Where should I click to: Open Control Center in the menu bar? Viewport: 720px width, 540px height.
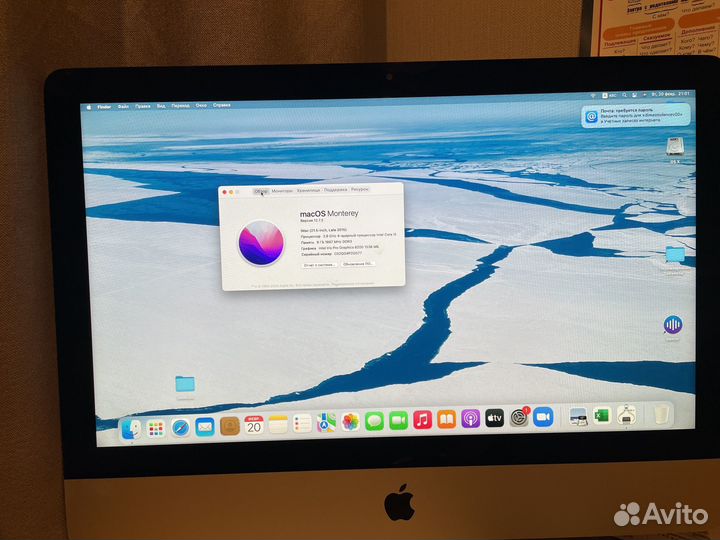tap(635, 95)
